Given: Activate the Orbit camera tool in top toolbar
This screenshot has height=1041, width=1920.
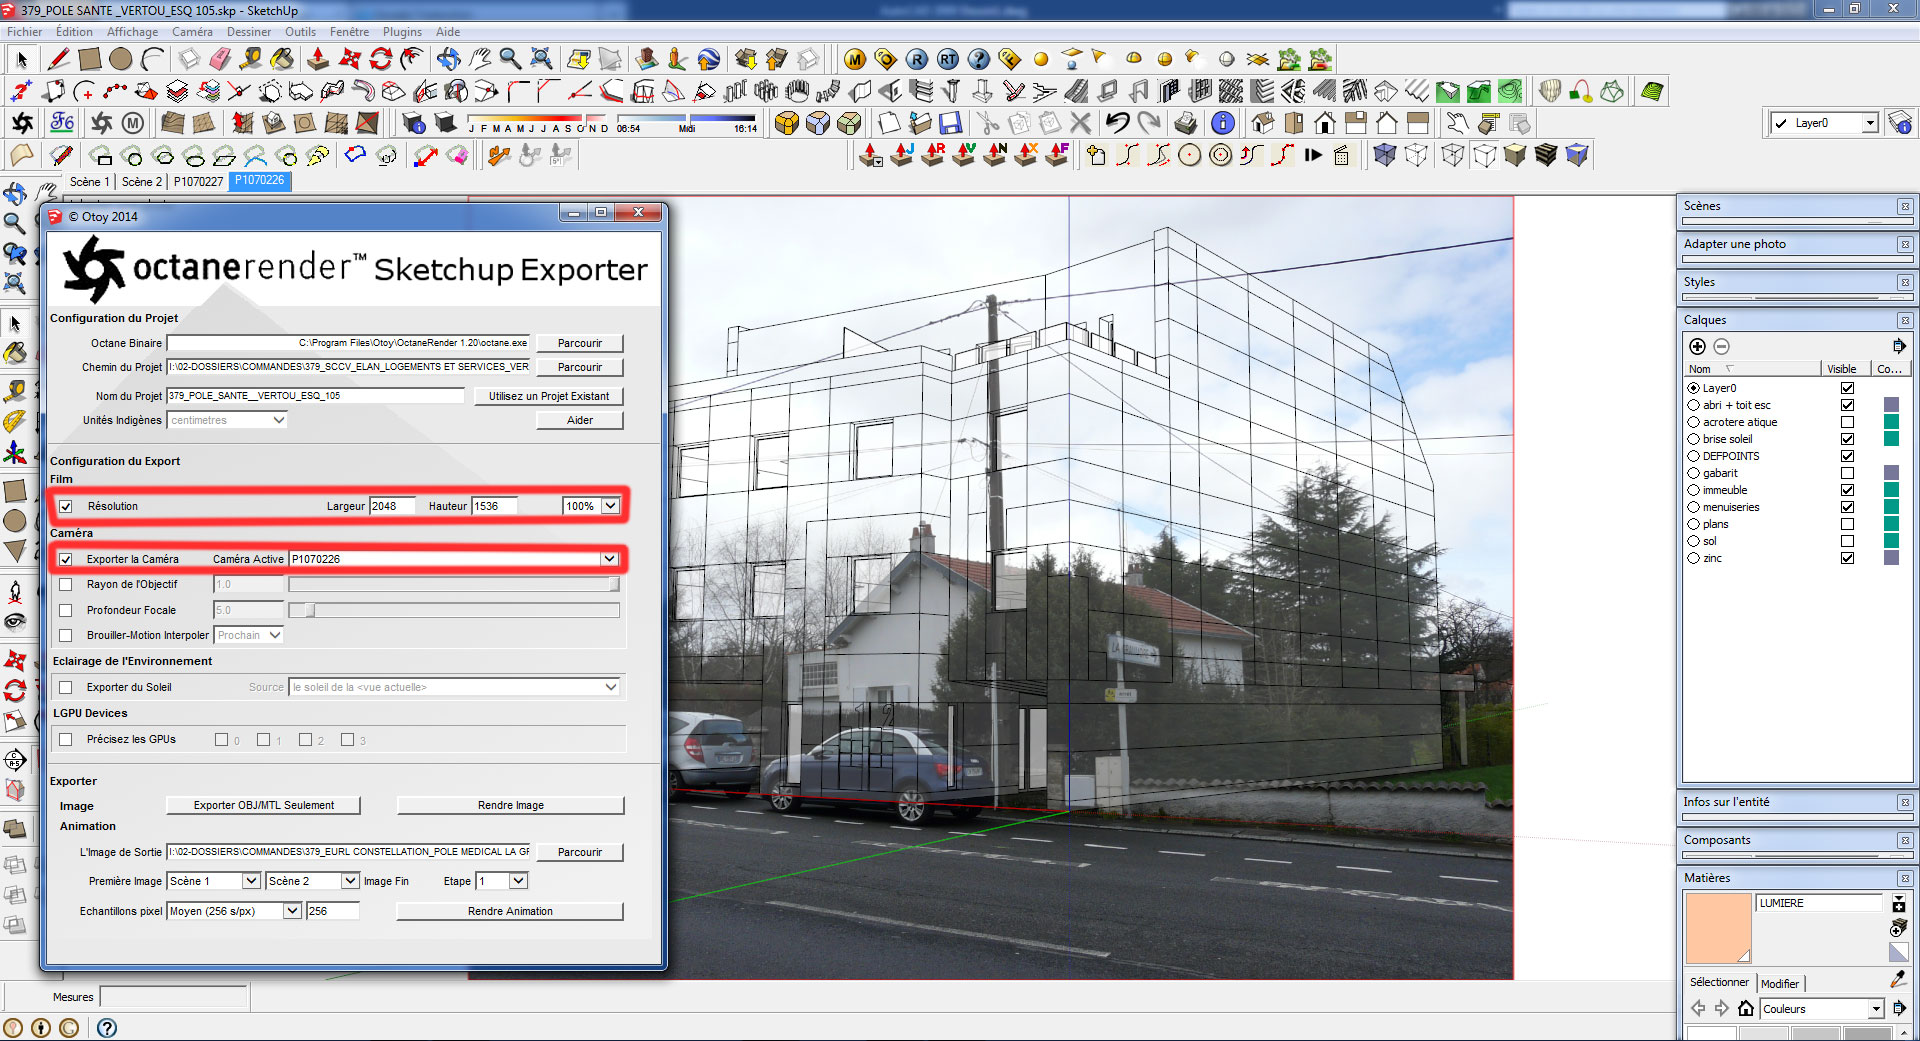Looking at the screenshot, I should click(448, 59).
